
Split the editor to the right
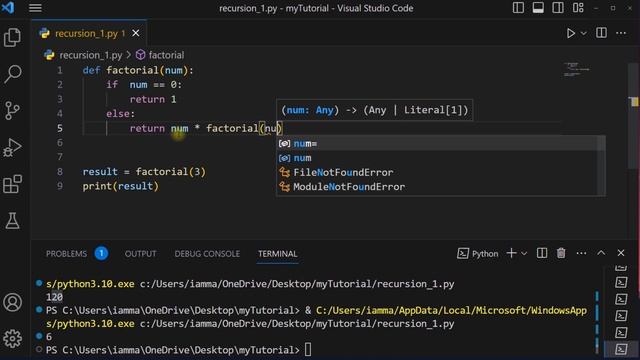[x=601, y=33]
